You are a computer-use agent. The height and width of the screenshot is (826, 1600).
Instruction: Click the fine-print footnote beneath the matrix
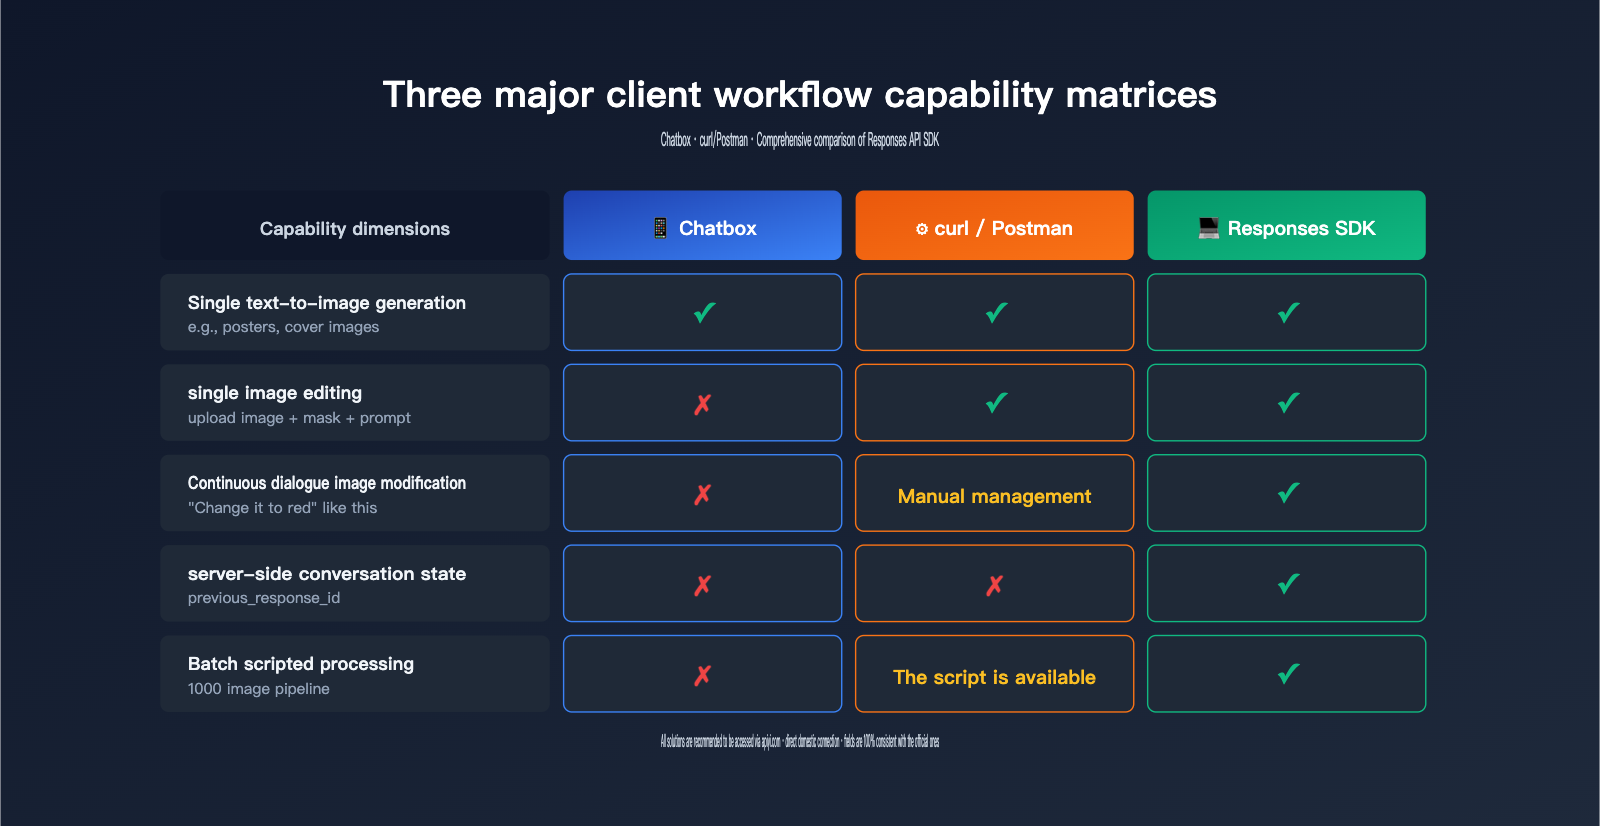tap(800, 742)
